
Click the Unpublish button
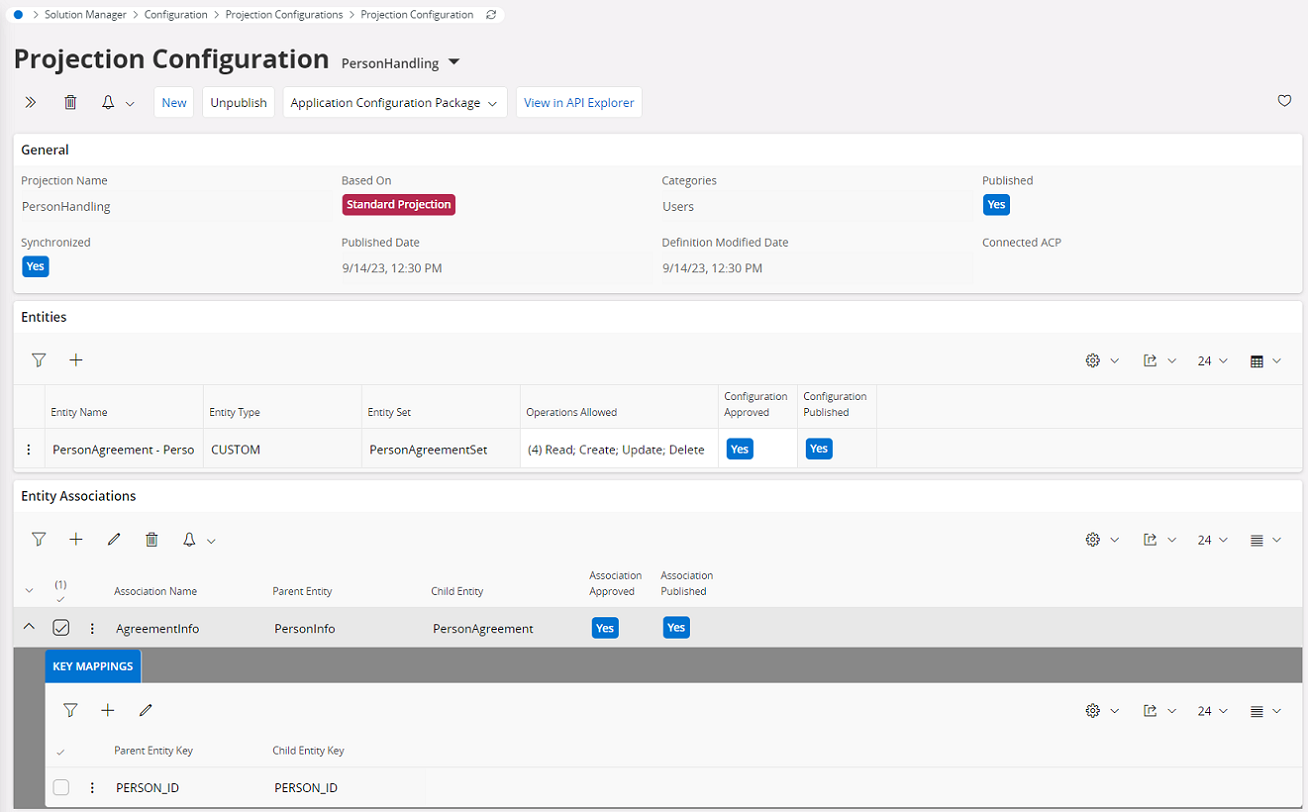tap(238, 102)
